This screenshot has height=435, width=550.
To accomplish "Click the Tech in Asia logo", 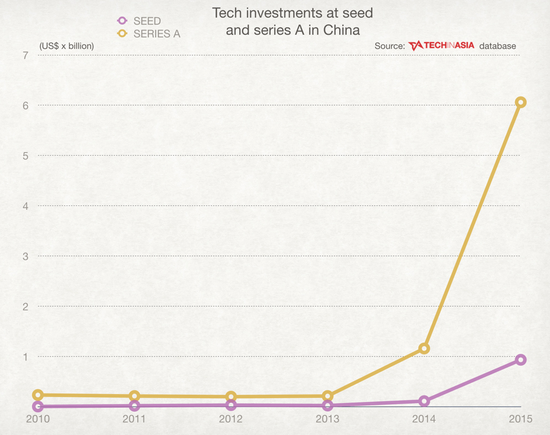I will [441, 46].
